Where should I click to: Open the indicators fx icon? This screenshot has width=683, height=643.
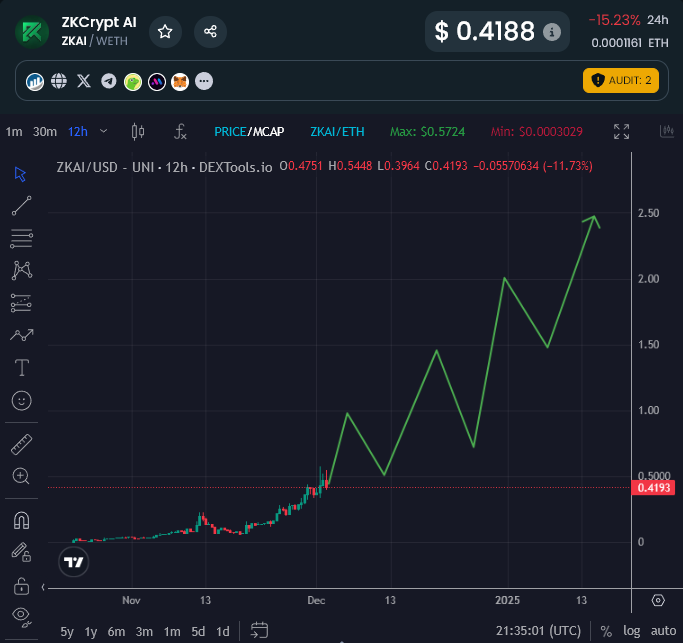click(x=180, y=131)
